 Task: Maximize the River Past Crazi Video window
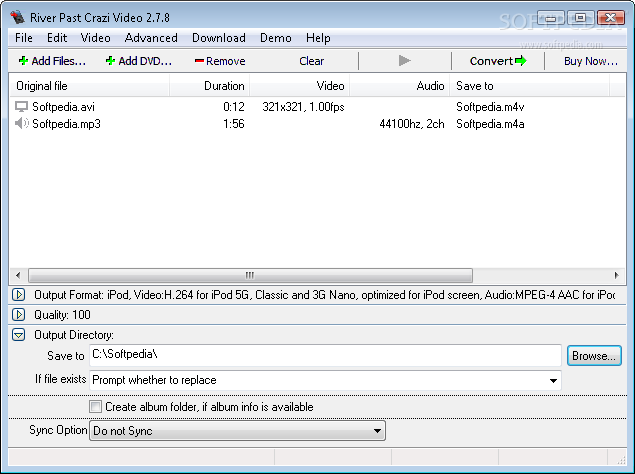click(580, 18)
